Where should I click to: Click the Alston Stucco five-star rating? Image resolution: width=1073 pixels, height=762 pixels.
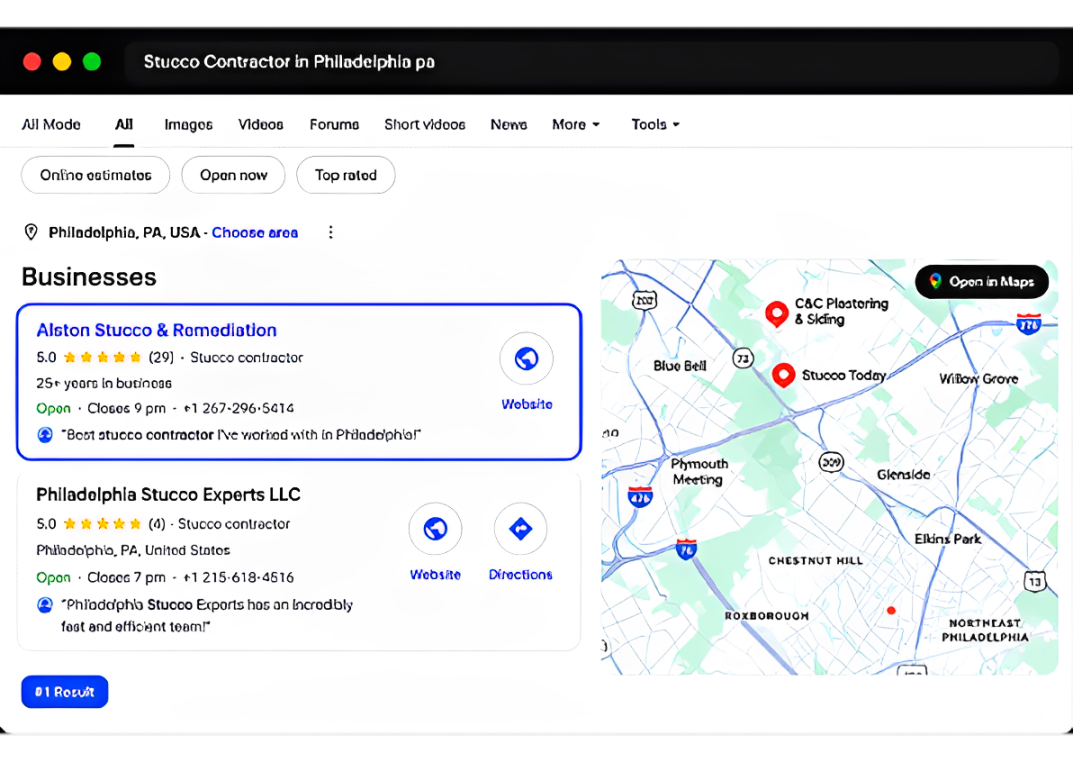[102, 357]
